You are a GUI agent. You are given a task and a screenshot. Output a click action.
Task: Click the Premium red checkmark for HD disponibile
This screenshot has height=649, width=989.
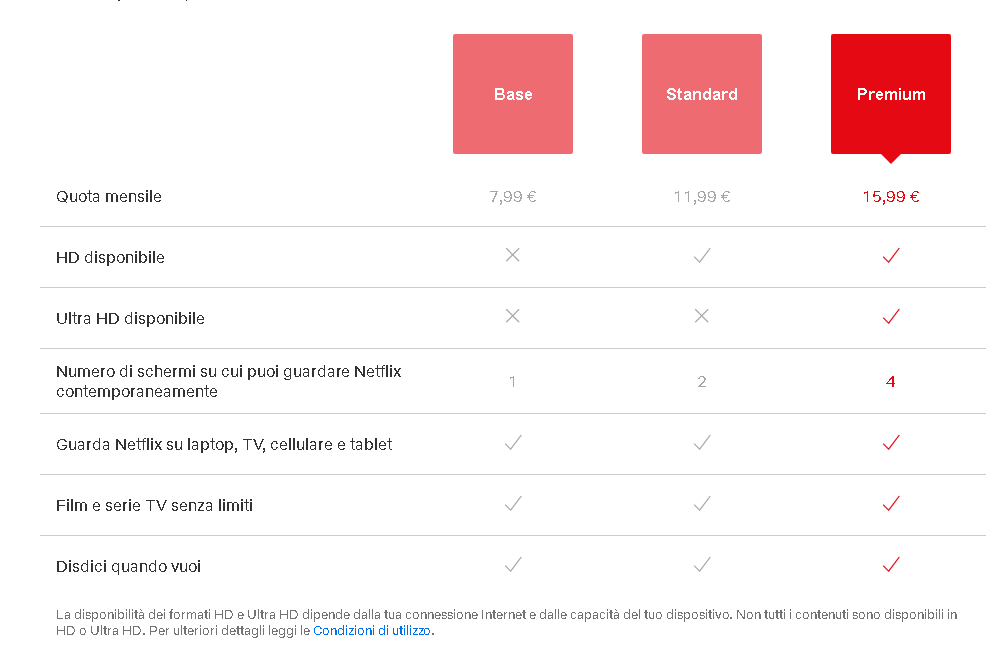(x=891, y=255)
